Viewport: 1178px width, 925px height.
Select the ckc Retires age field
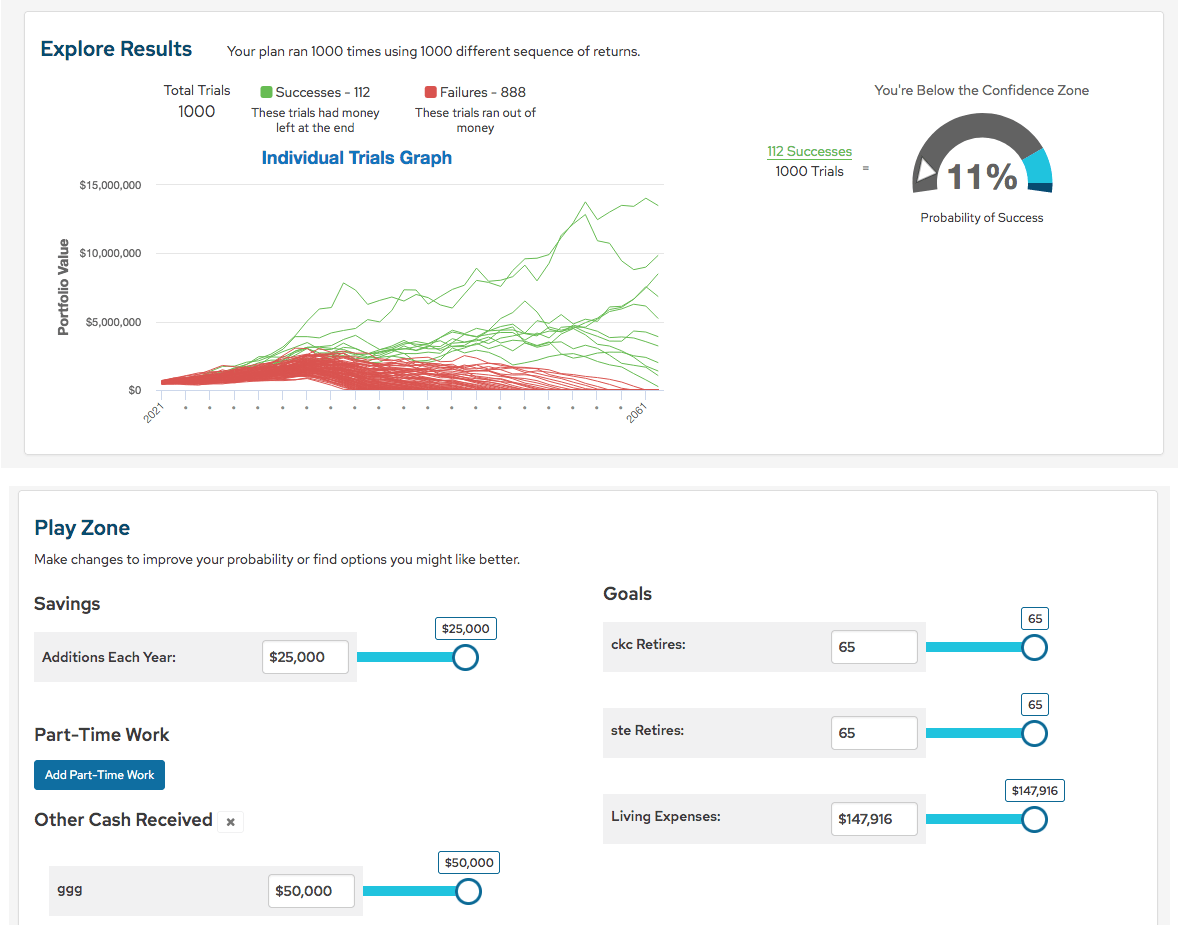[x=874, y=647]
